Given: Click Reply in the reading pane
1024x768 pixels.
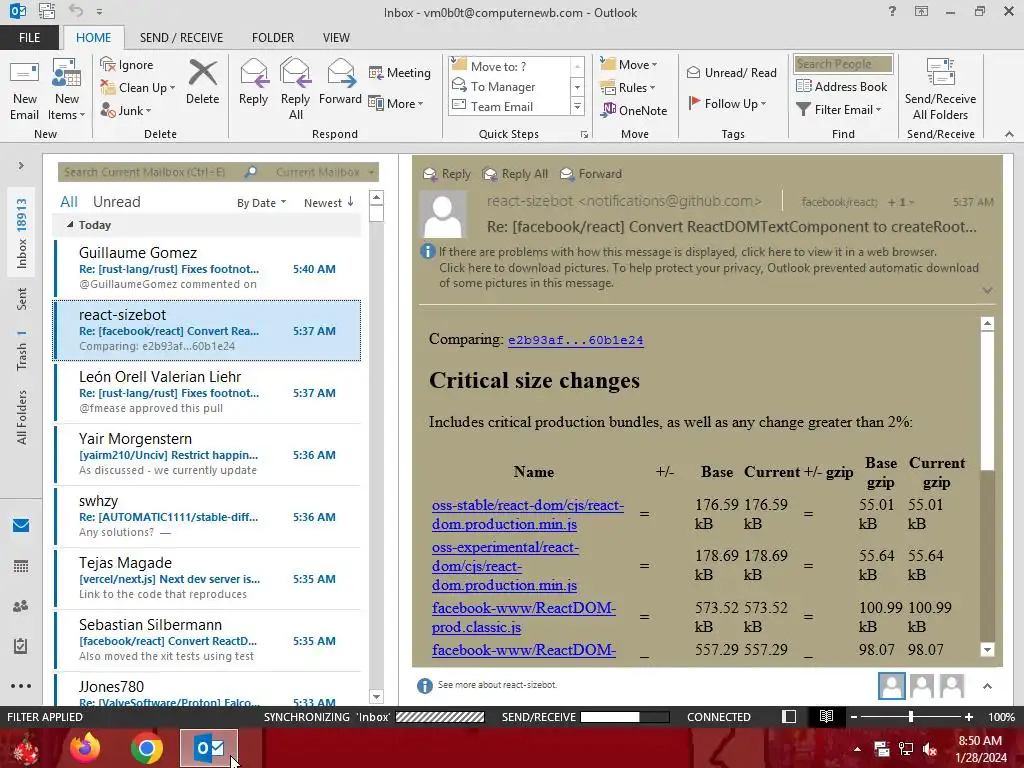Looking at the screenshot, I should 447,174.
